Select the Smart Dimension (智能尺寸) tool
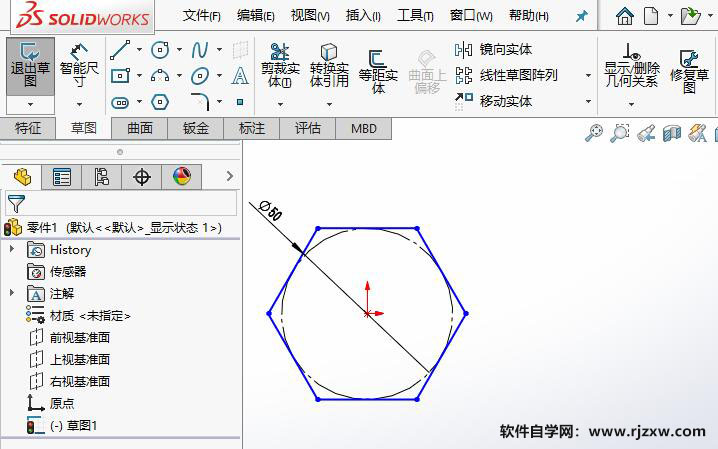 point(79,66)
